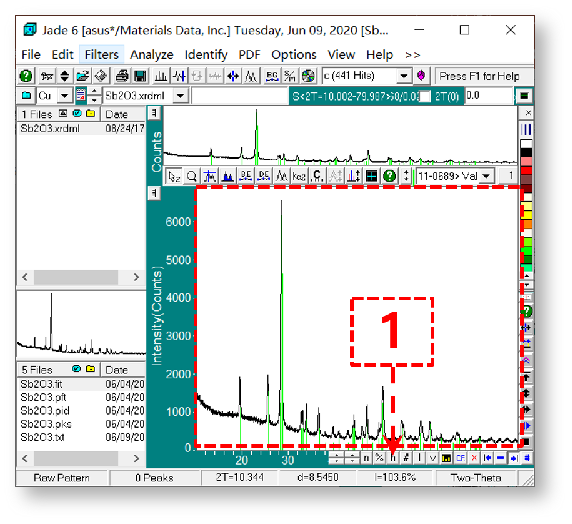Open the 11-0689 phase dropdown
Image resolution: width=572 pixels, height=524 pixels.
pyautogui.click(x=486, y=176)
